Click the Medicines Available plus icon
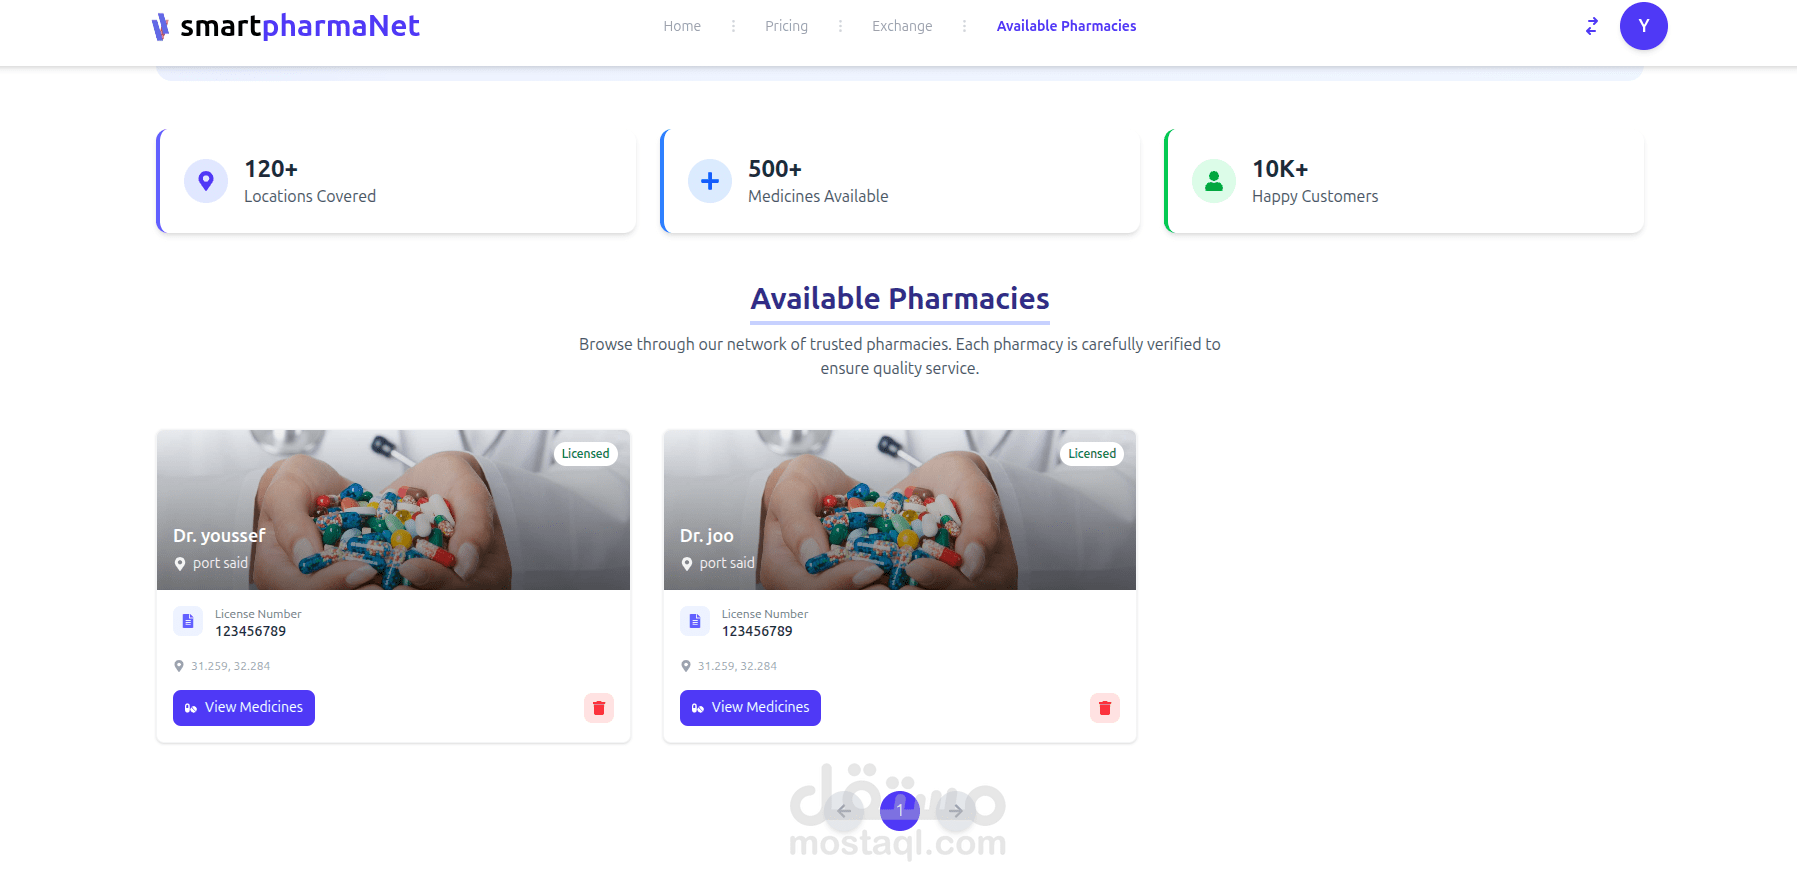 (x=710, y=181)
